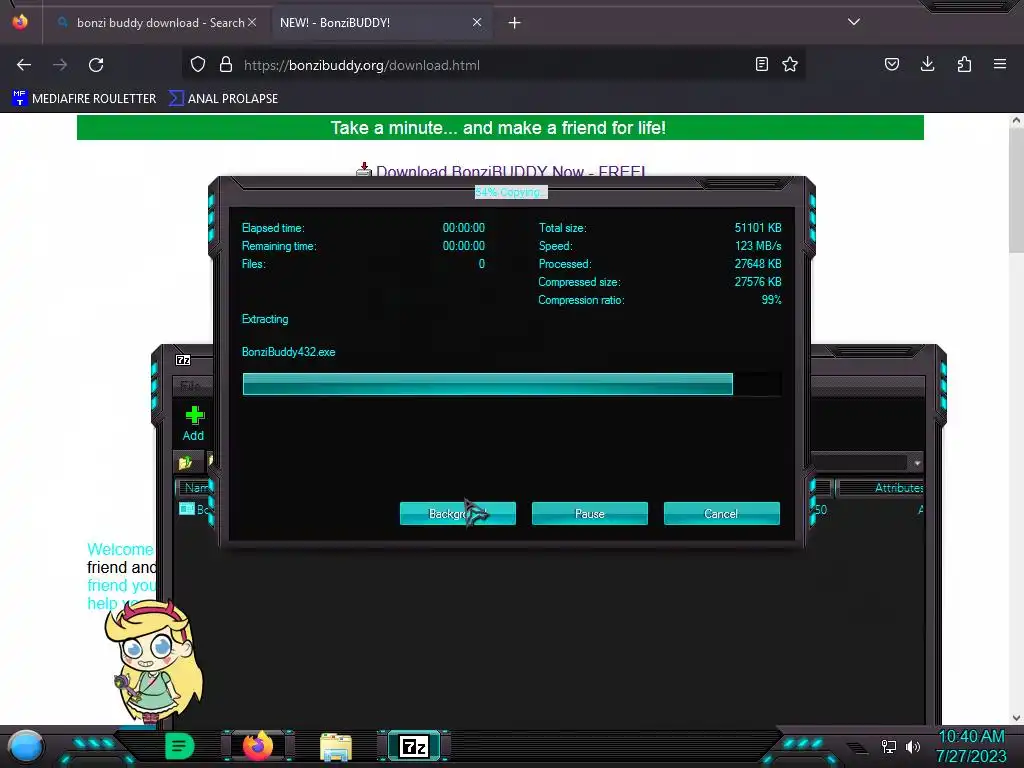Close the bonzi buddy download search tab
Screen dimensions: 1024x768
pos(252,22)
